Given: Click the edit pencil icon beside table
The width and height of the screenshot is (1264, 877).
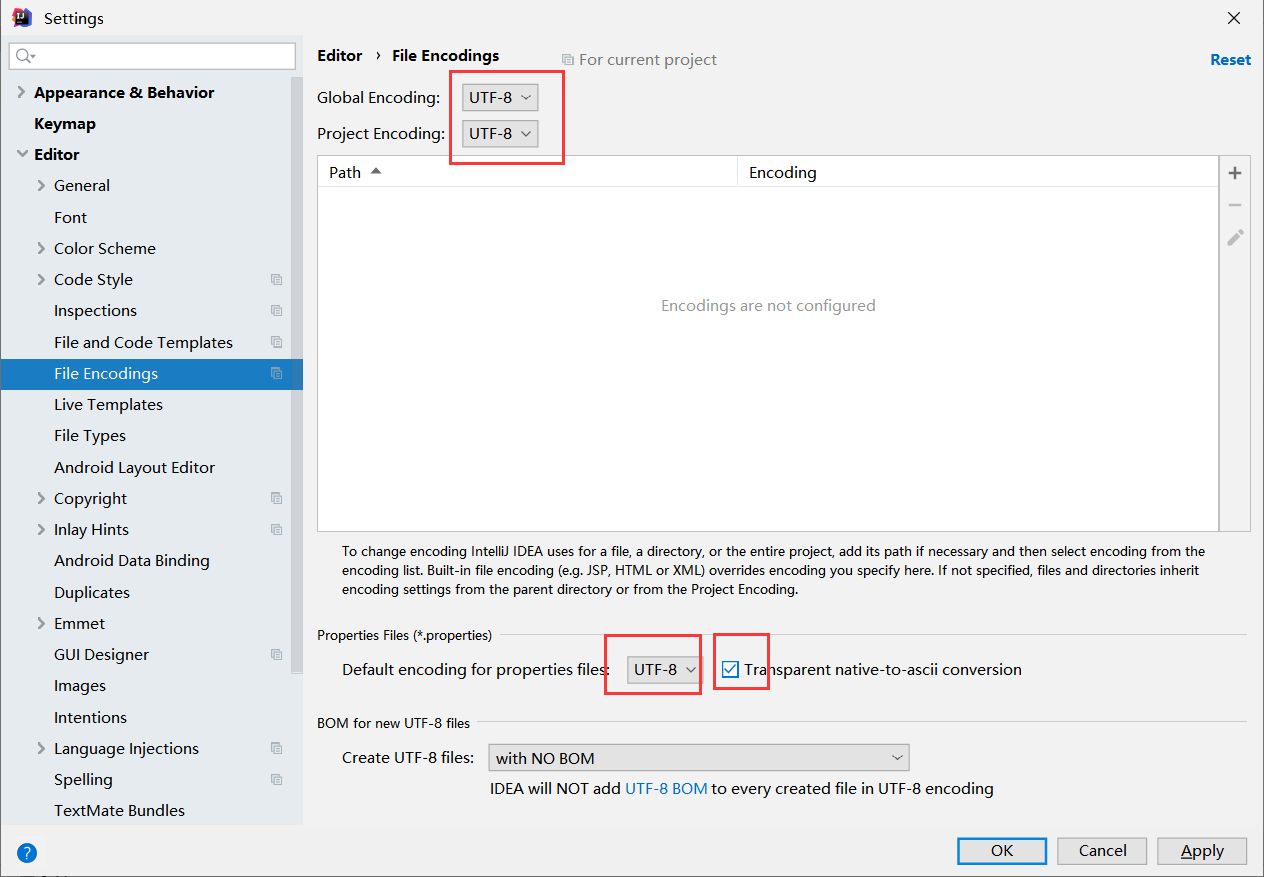Looking at the screenshot, I should (x=1235, y=237).
